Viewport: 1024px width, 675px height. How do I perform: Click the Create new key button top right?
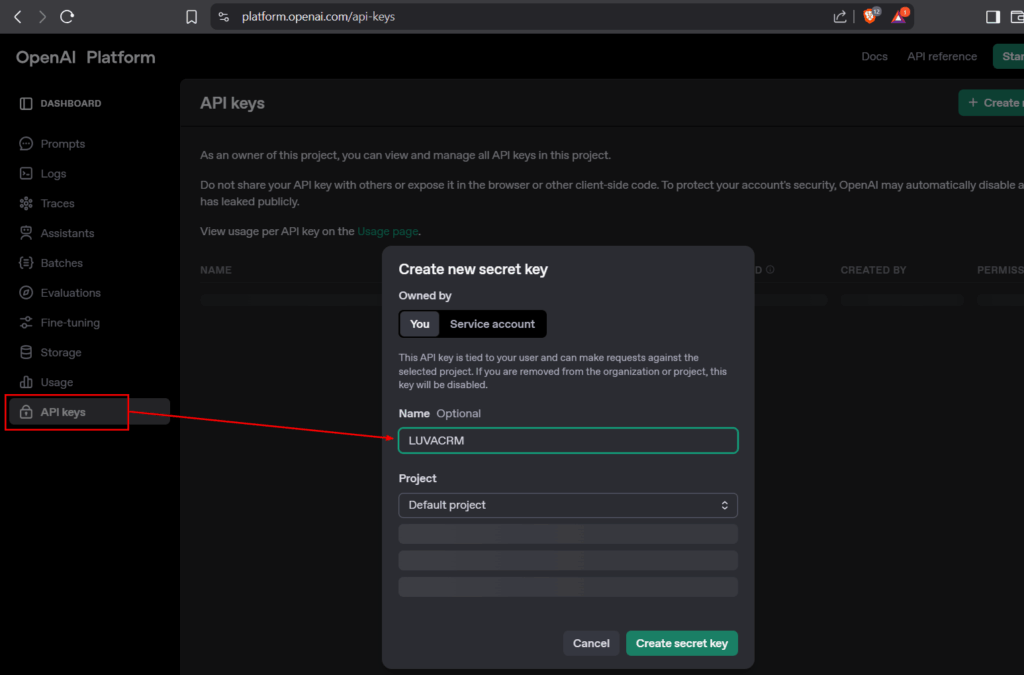pos(991,103)
